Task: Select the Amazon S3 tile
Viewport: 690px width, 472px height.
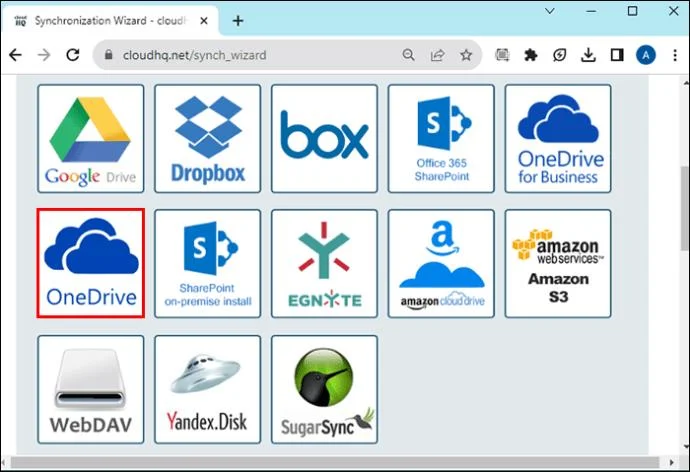Action: [x=558, y=263]
